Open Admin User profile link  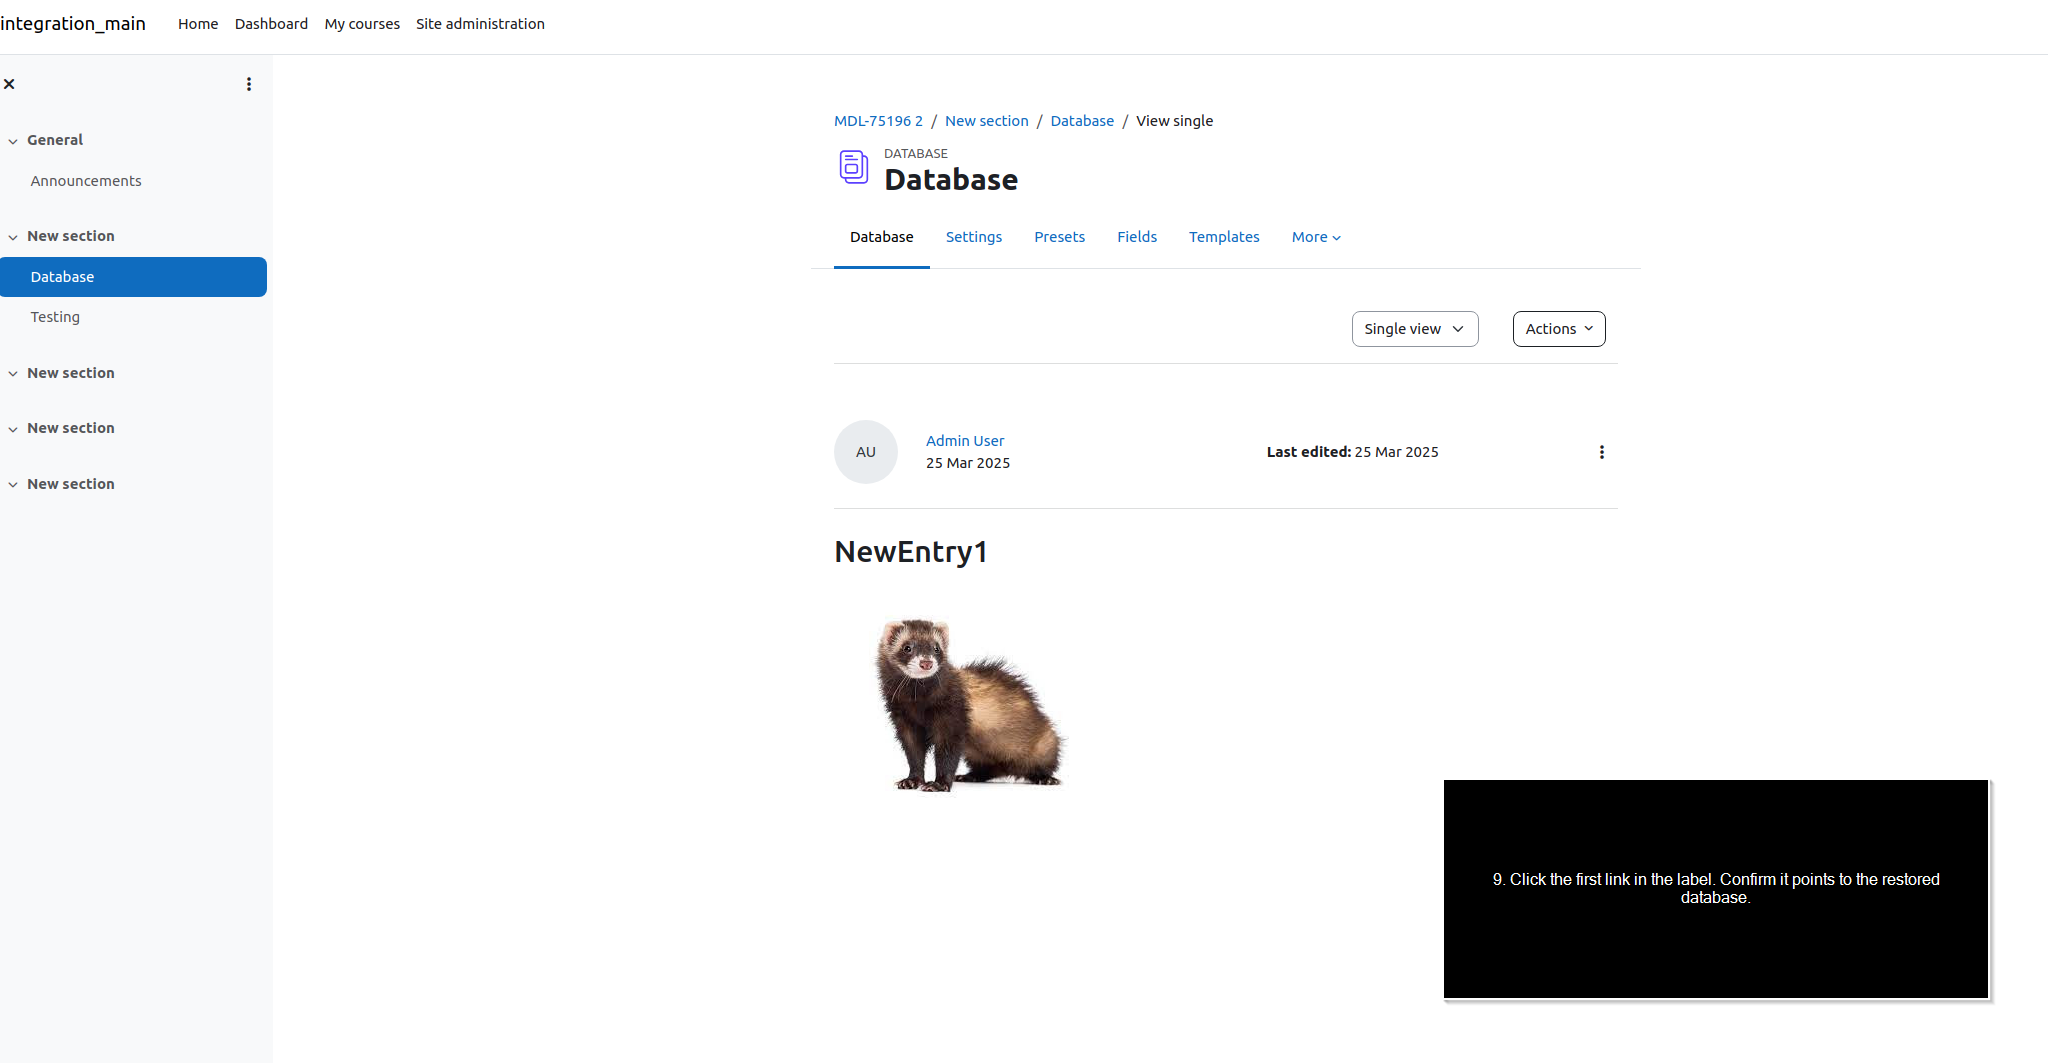(x=964, y=441)
